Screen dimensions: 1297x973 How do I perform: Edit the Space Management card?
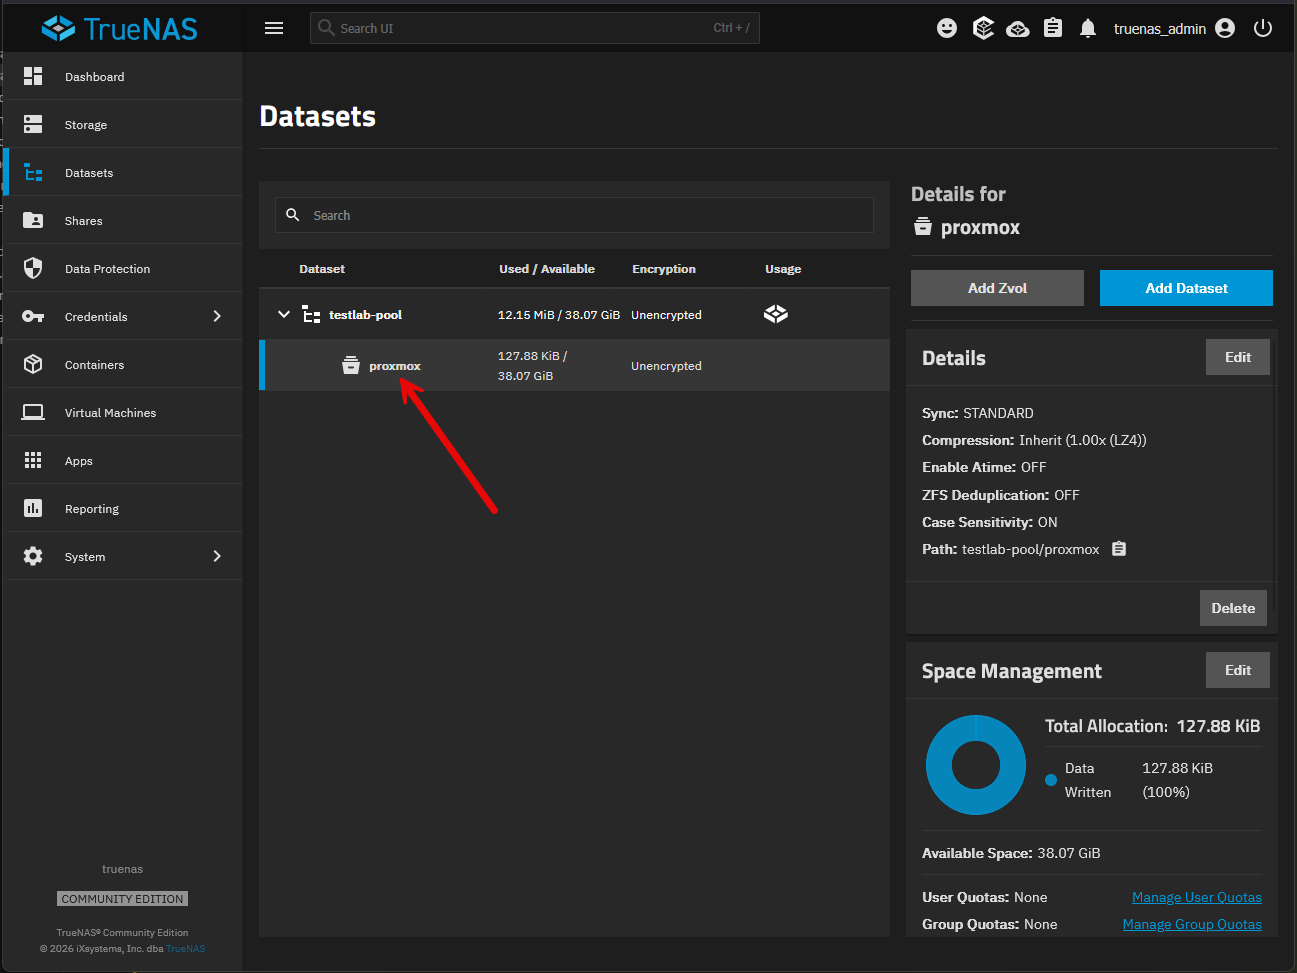point(1238,670)
